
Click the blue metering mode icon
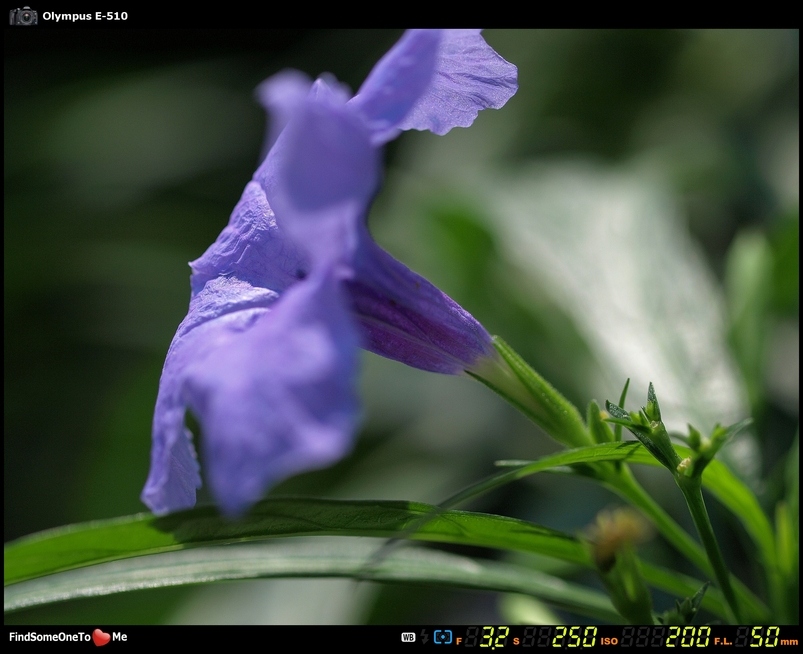coord(442,637)
